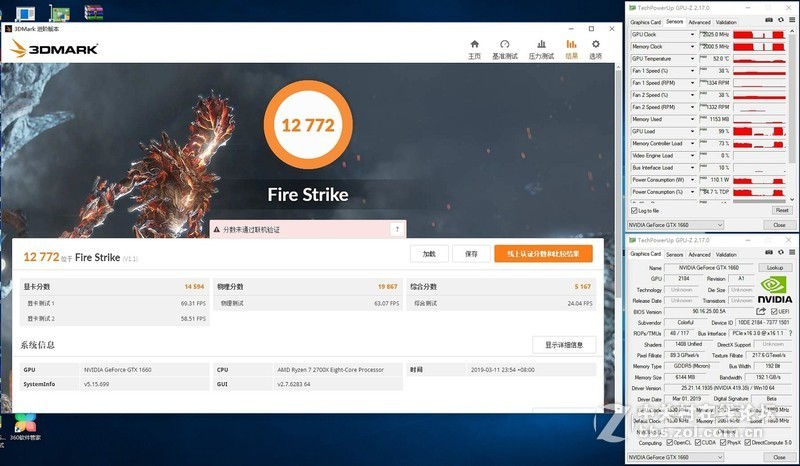Click the 加载 (load) button
Viewport: 800px width, 466px height.
pos(429,254)
